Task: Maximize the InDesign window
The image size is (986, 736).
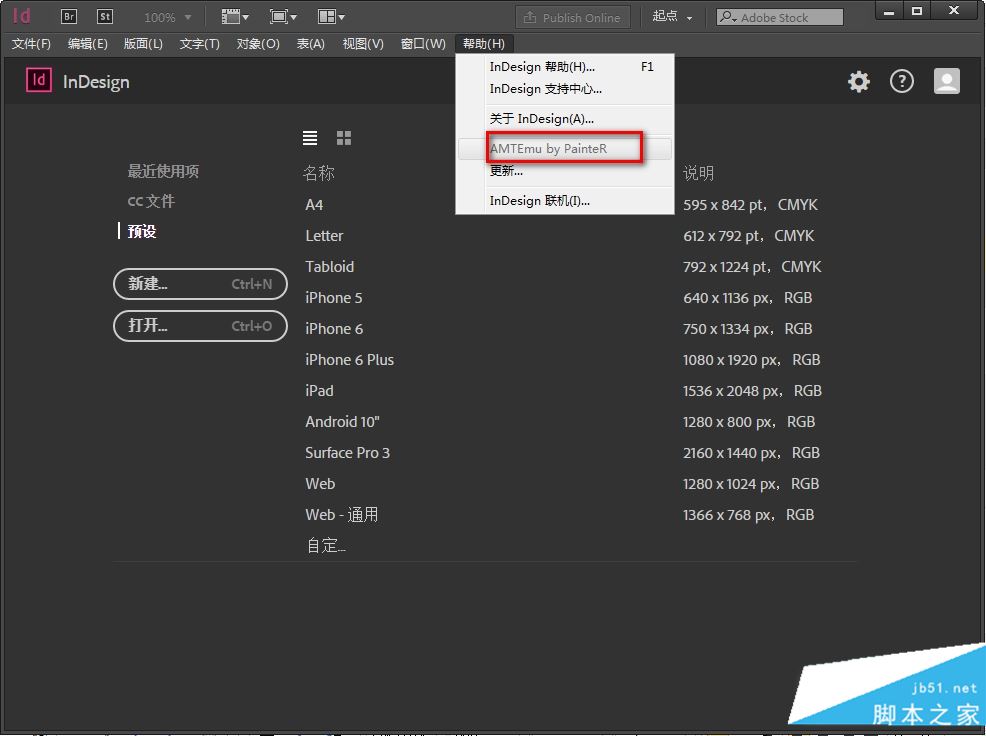Action: pos(917,11)
